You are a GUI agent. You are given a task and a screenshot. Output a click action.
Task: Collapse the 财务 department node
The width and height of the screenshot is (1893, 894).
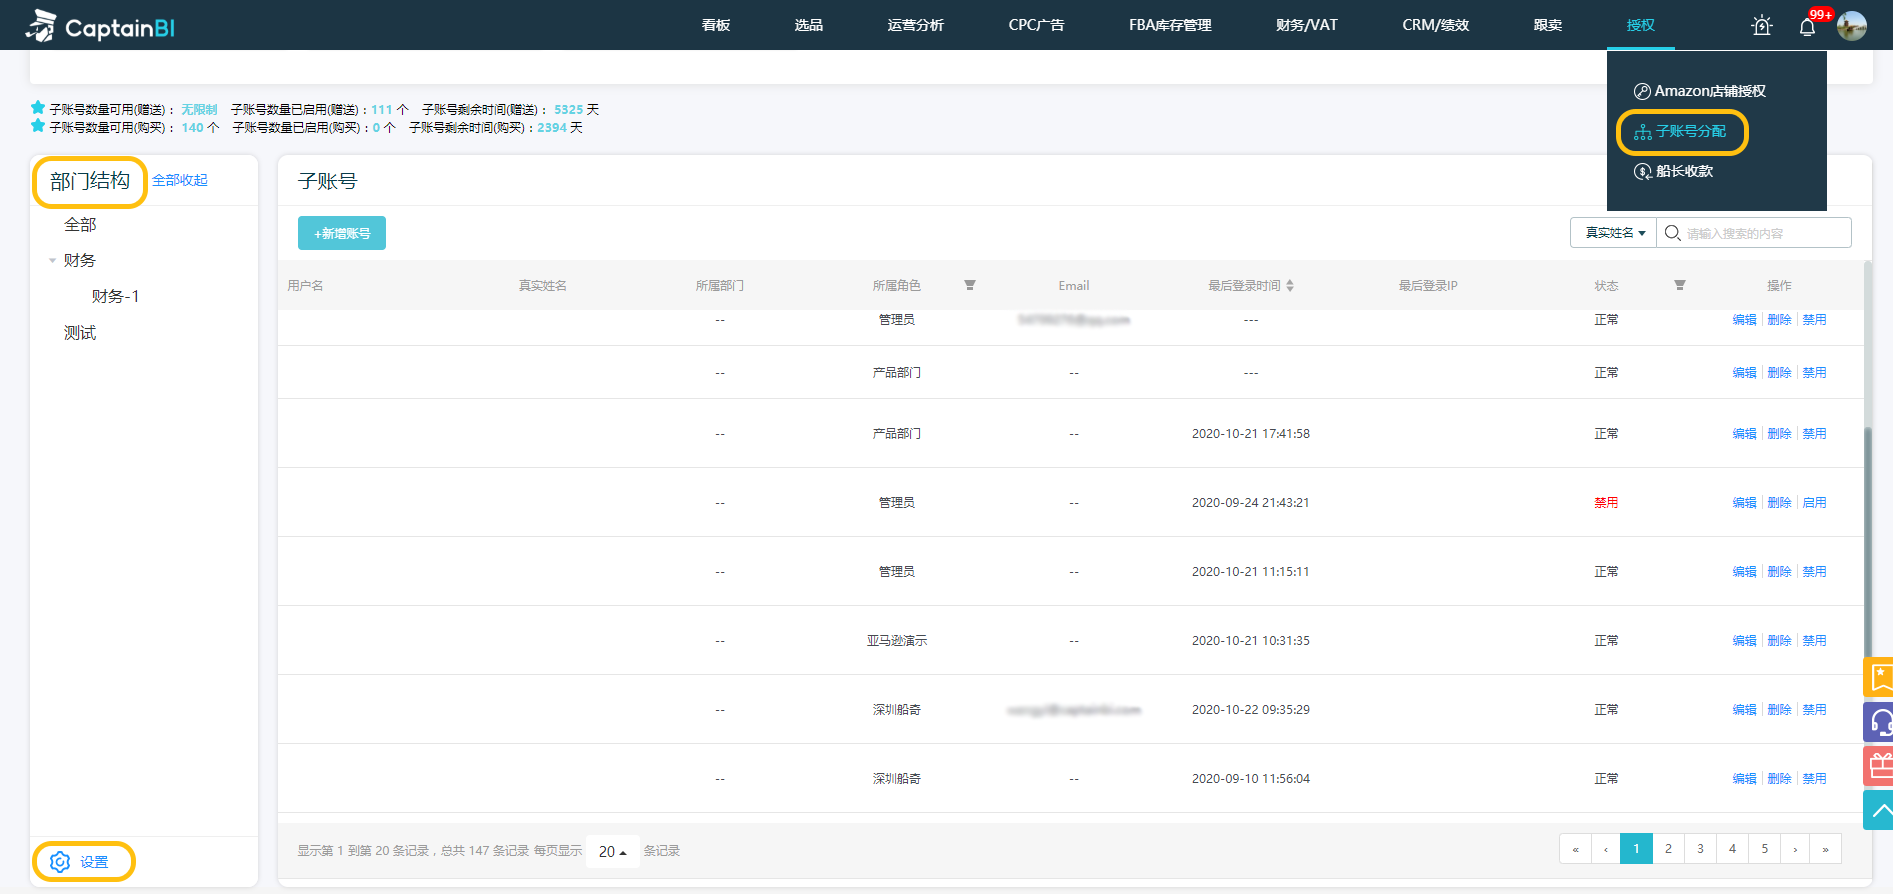[x=52, y=261]
